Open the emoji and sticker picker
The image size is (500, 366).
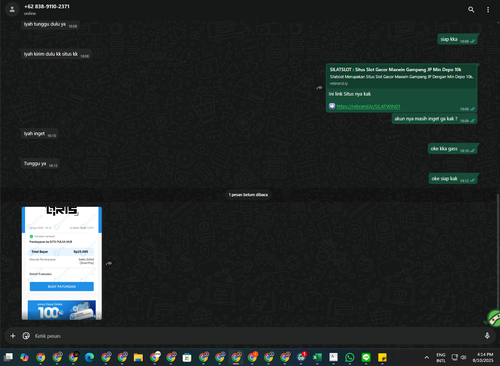[x=26, y=336]
